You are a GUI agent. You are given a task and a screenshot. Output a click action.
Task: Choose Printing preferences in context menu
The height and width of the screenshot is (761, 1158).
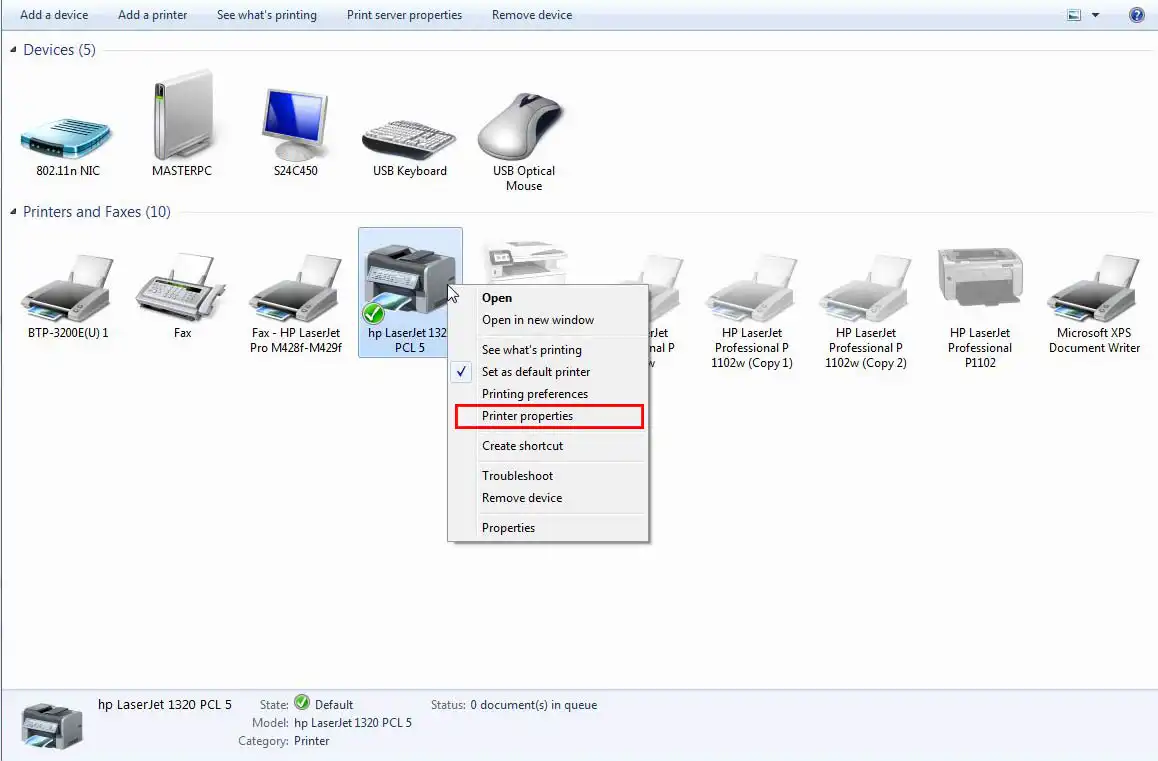535,394
